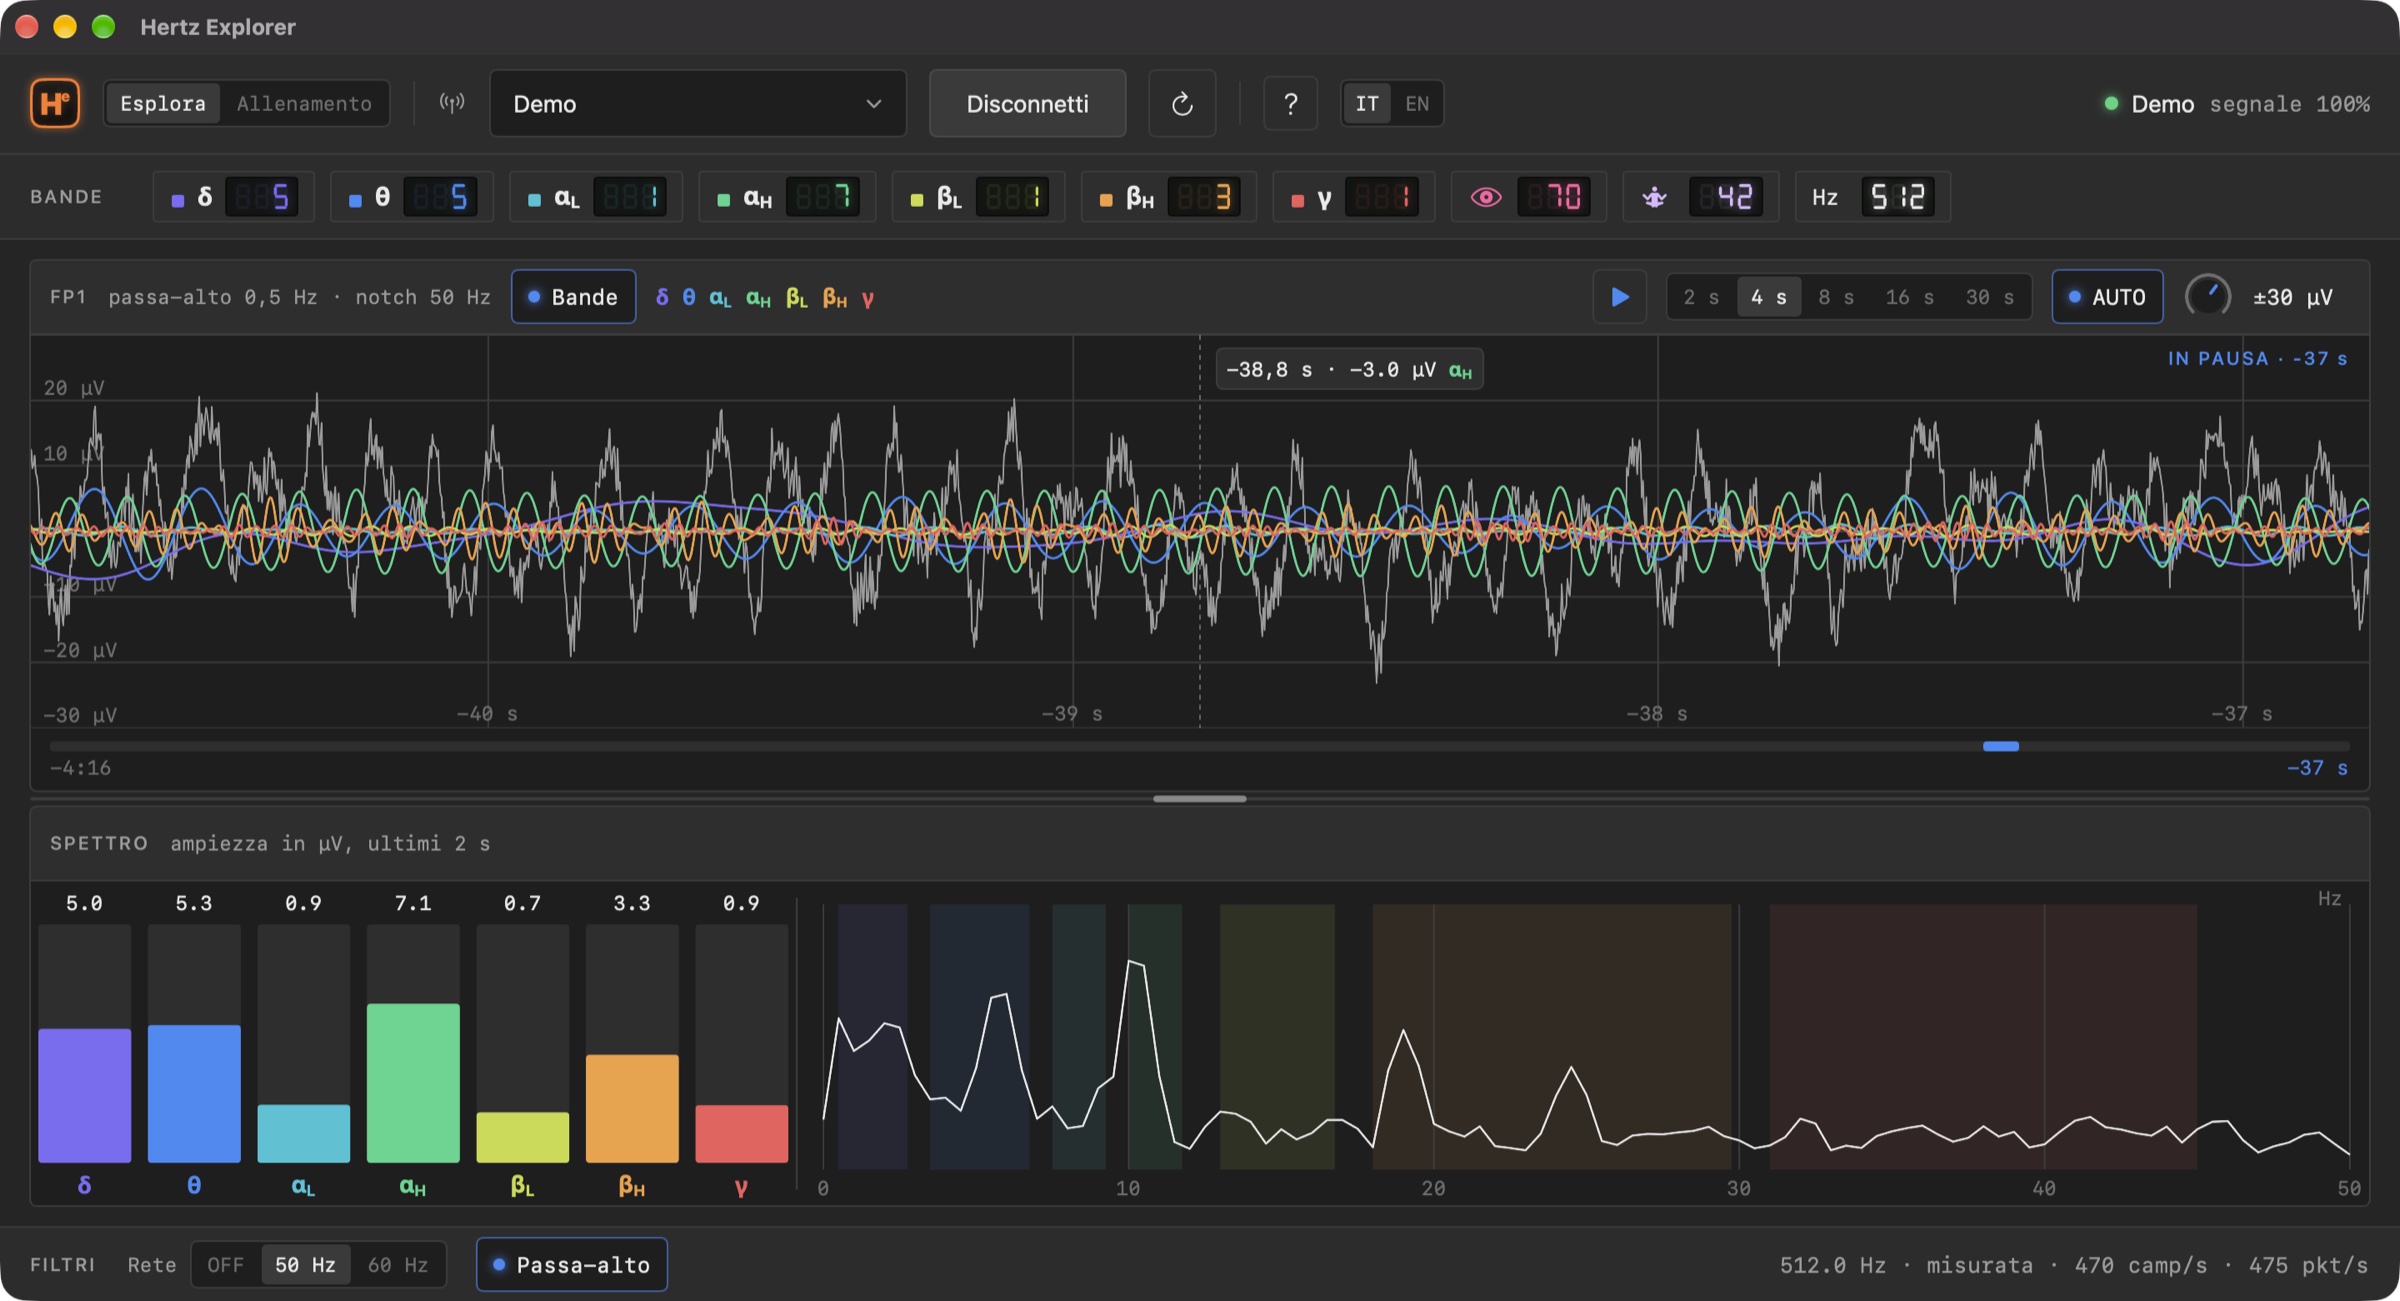
Task: Set time window to 16 s
Action: 1909,297
